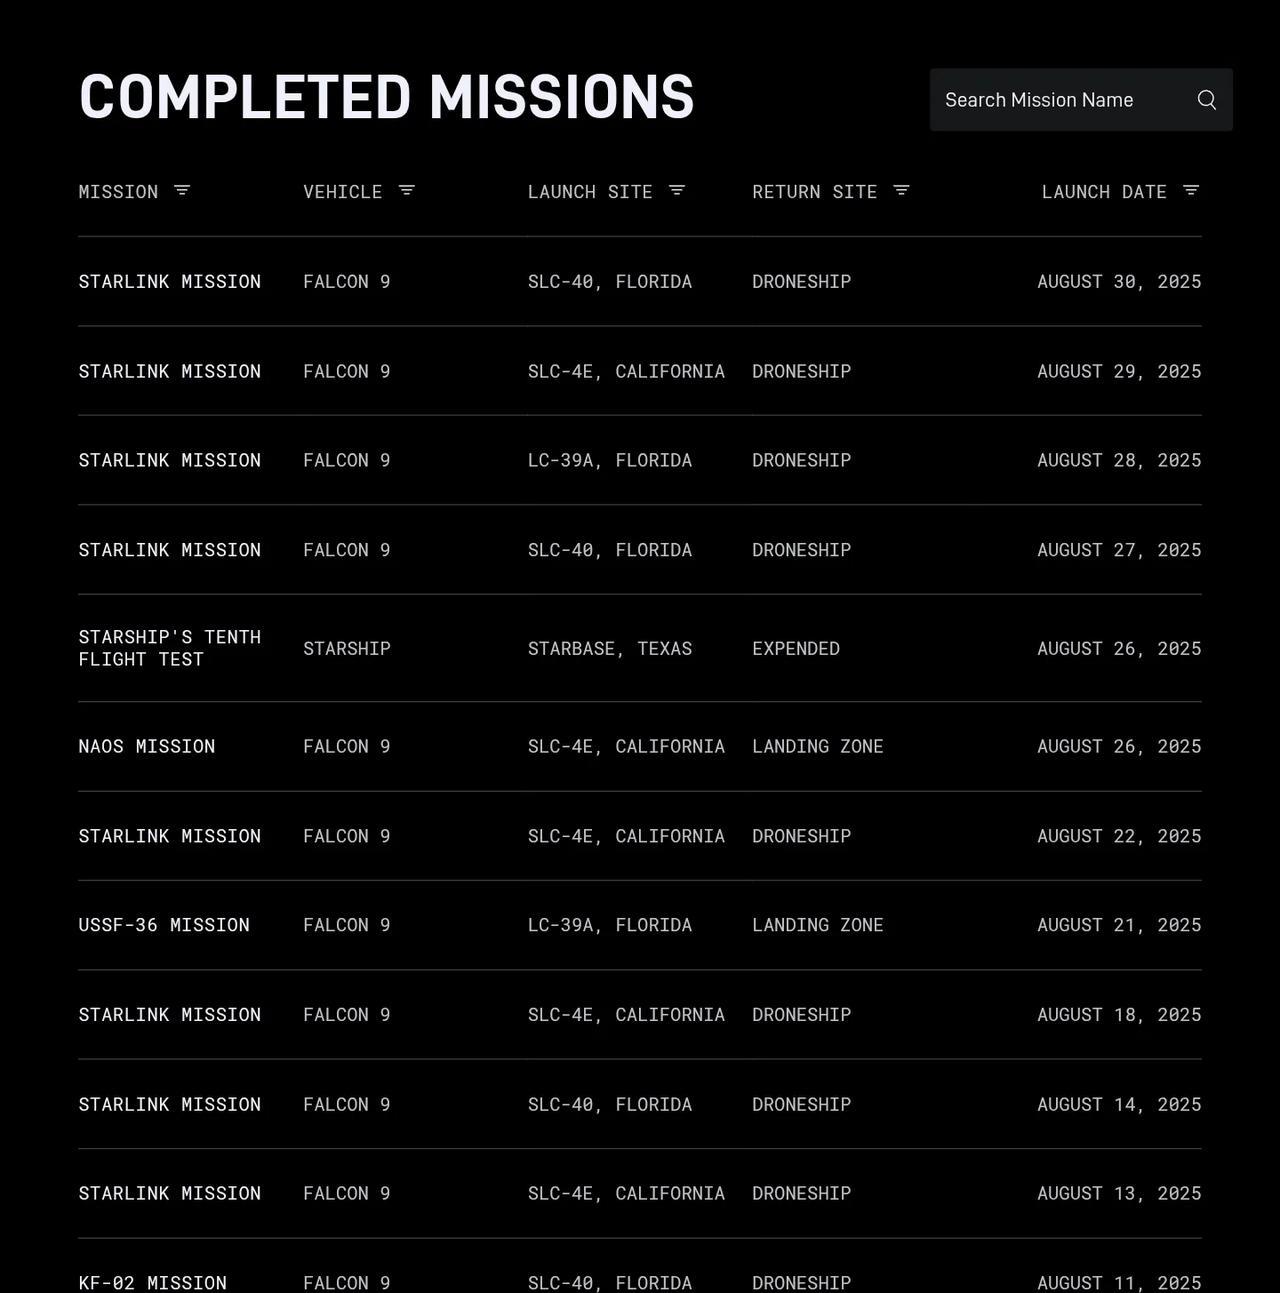View the KF-02 Mission details
Image resolution: width=1280 pixels, height=1293 pixels.
[x=152, y=1282]
